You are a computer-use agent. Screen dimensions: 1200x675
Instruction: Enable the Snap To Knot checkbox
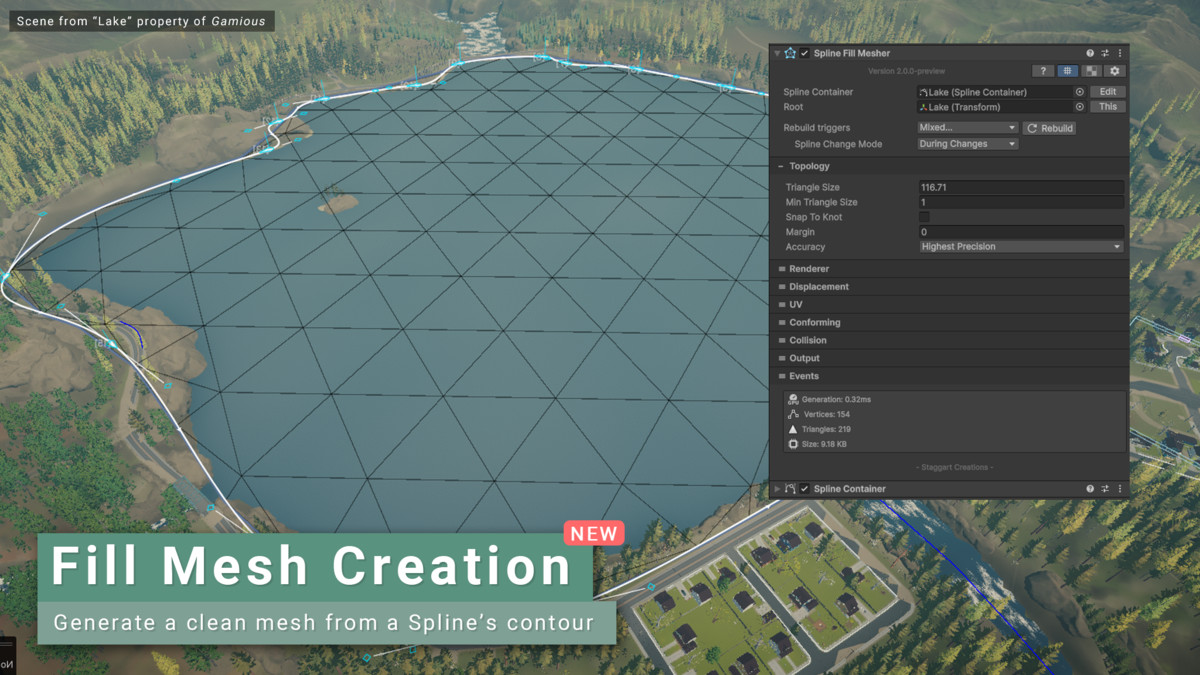click(x=924, y=216)
